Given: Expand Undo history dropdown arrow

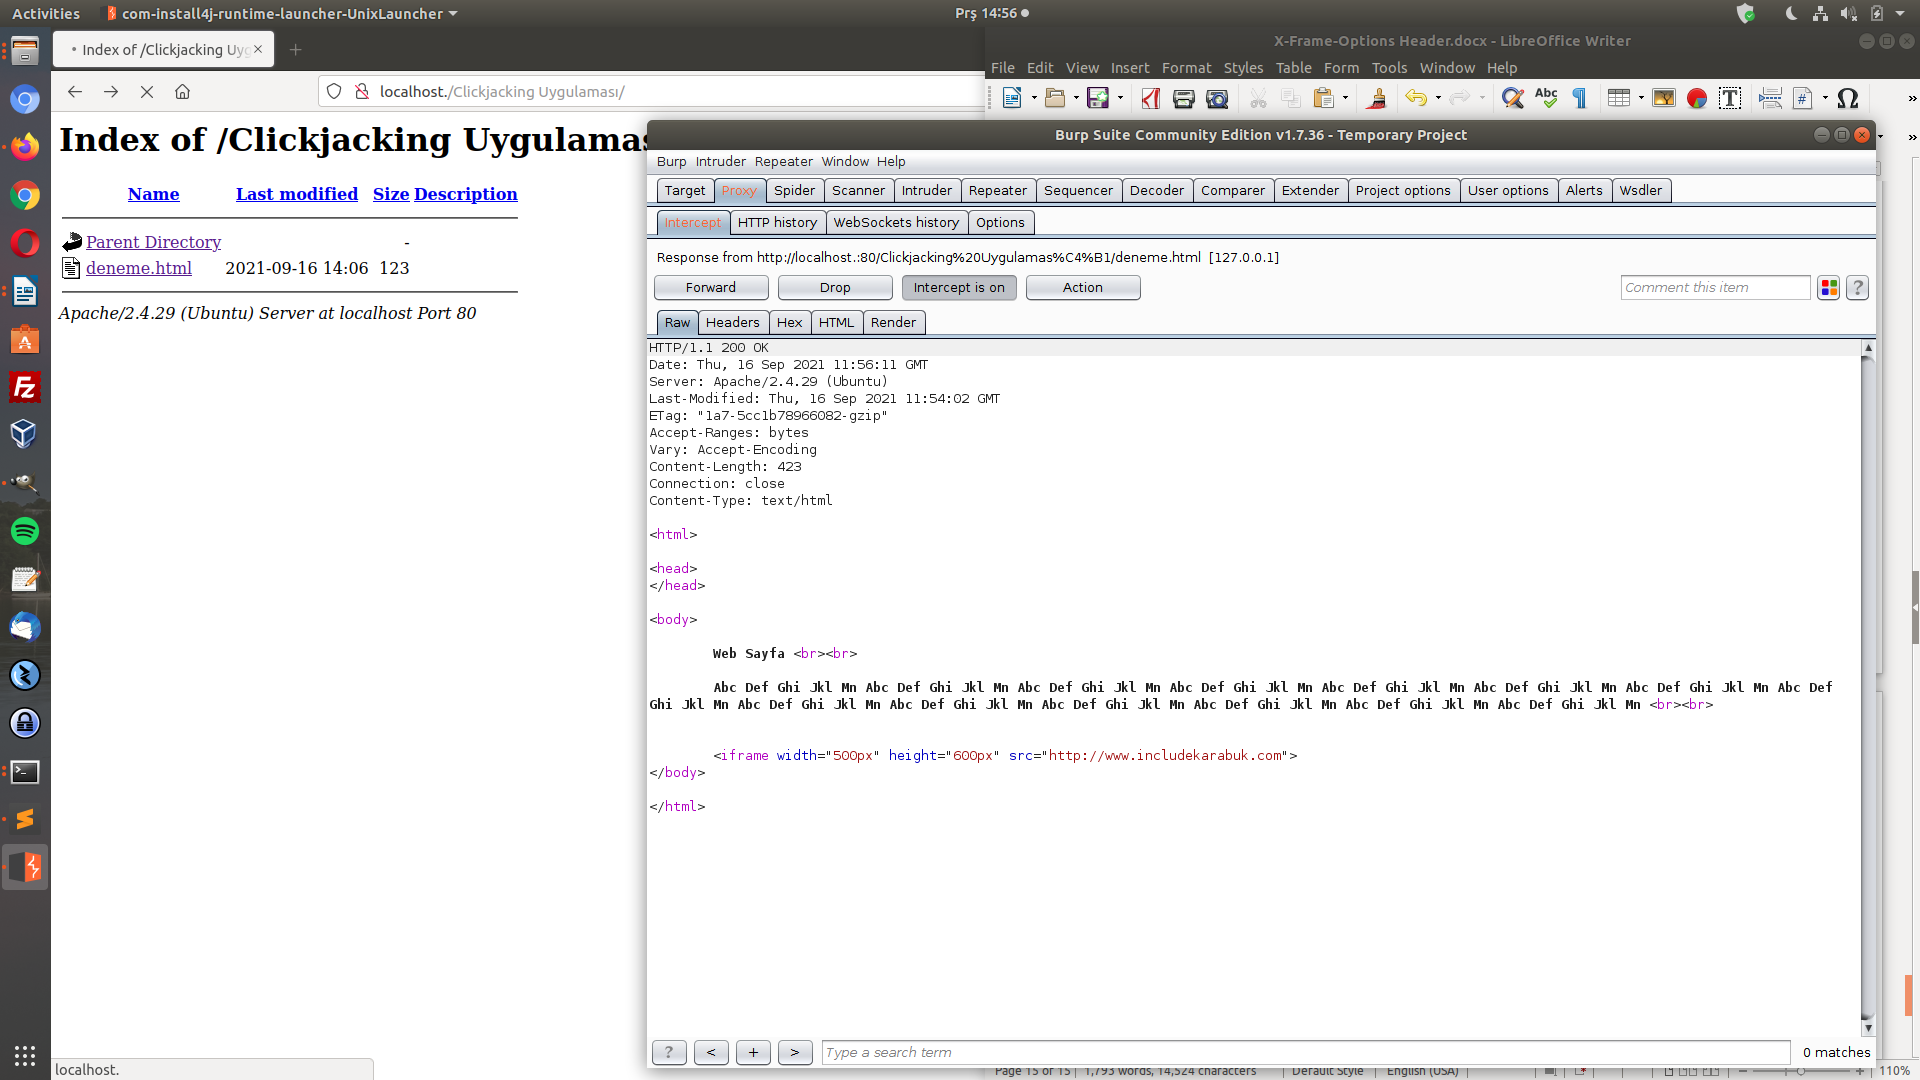Looking at the screenshot, I should (1438, 98).
